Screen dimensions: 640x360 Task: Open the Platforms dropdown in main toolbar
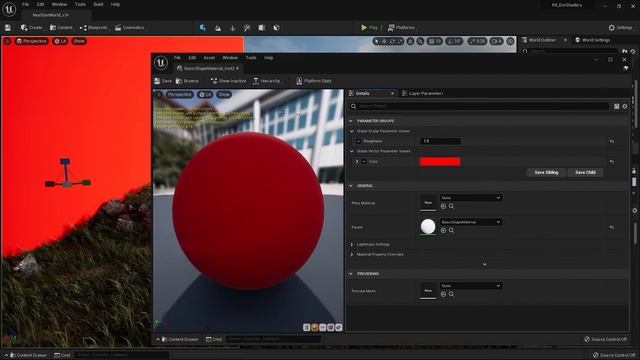[x=401, y=28]
